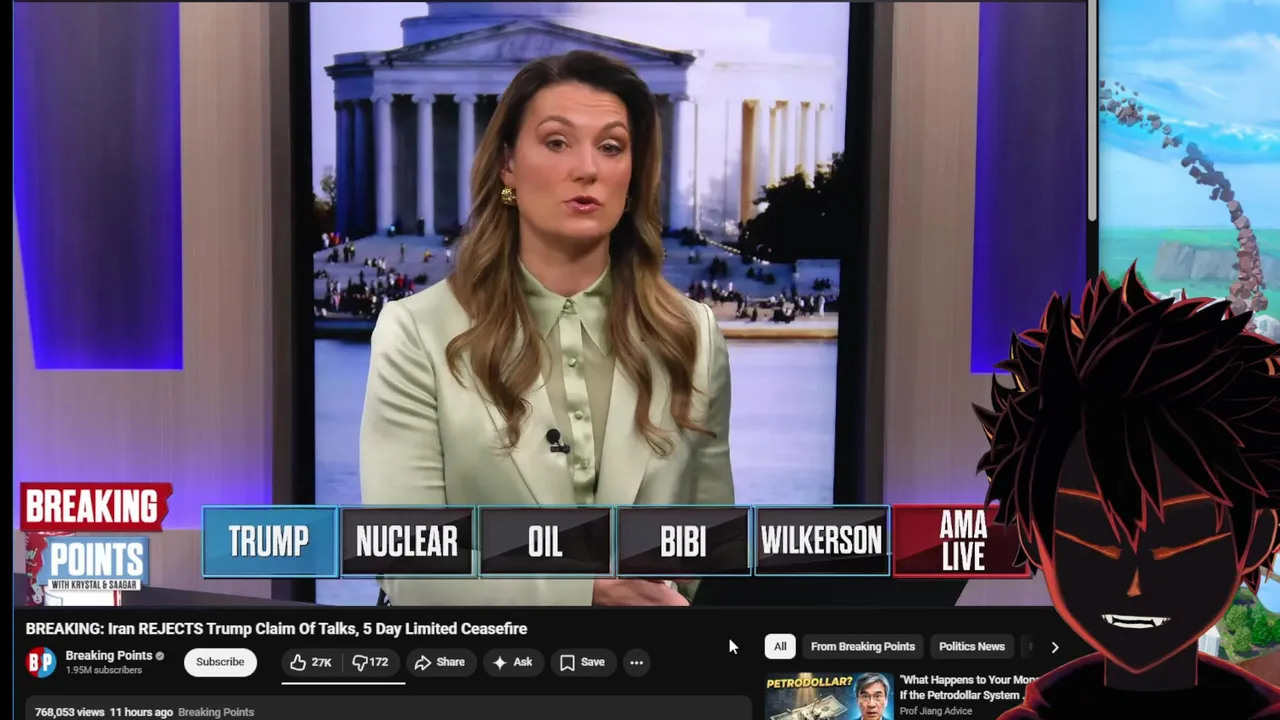Viewport: 1280px width, 720px height.
Task: Open the Breaking Points channel name link
Action: click(x=109, y=656)
